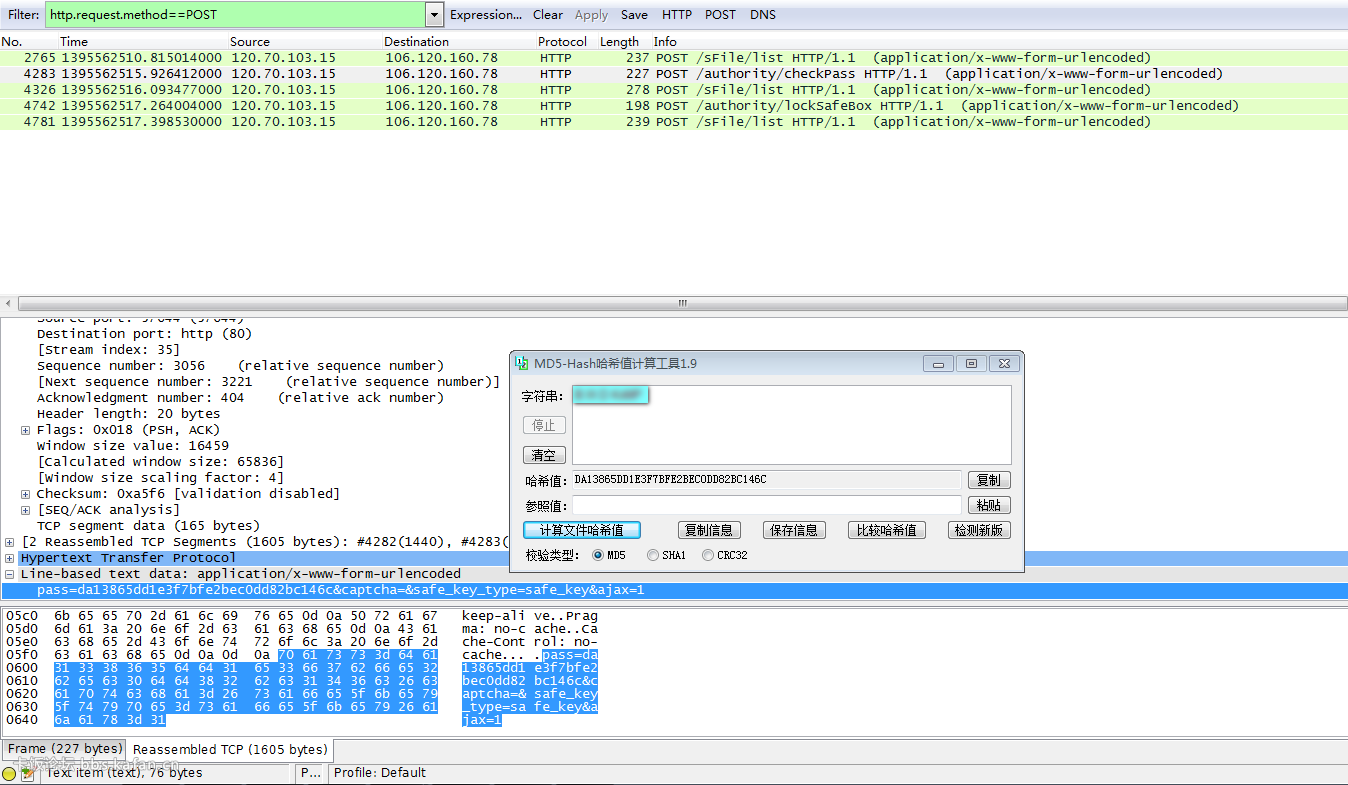Sort packet list by Info column
The width and height of the screenshot is (1348, 785).
point(665,42)
